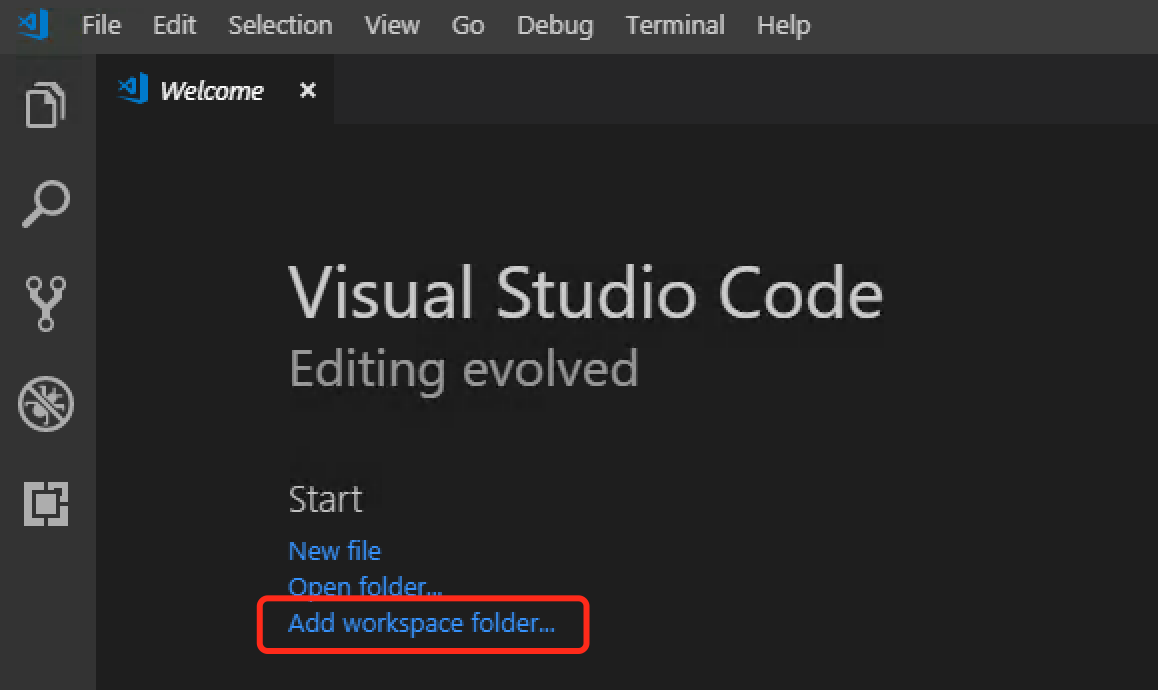Screen dimensions: 1158x690
Task: Open the Selection menu
Action: [x=280, y=25]
